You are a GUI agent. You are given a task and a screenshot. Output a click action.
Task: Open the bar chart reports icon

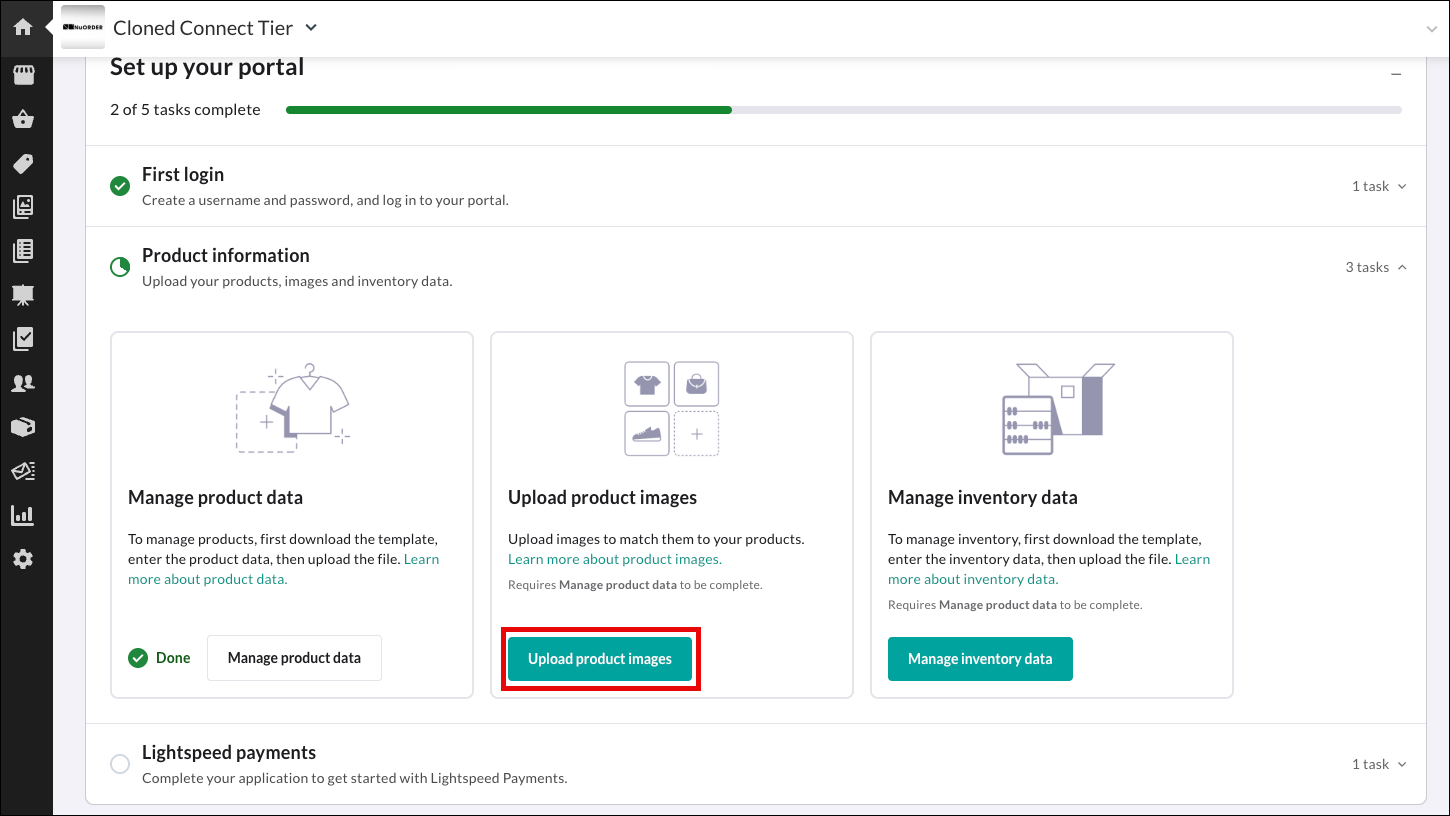(23, 516)
